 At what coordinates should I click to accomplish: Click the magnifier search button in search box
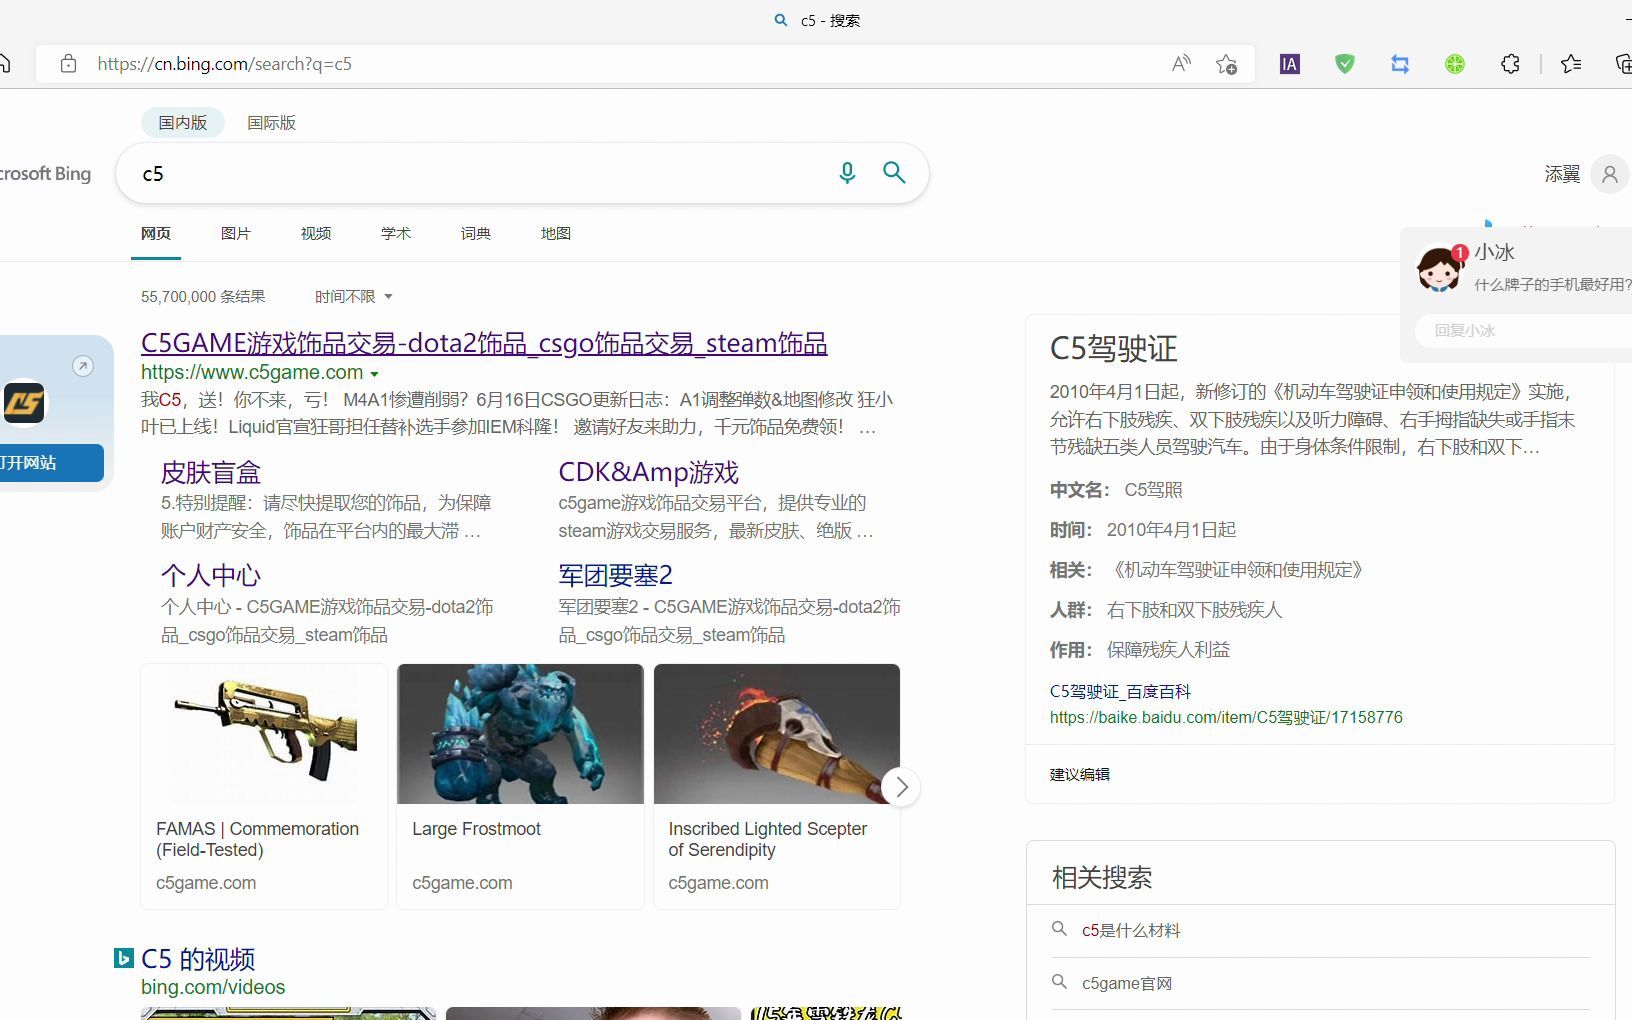[x=894, y=173]
